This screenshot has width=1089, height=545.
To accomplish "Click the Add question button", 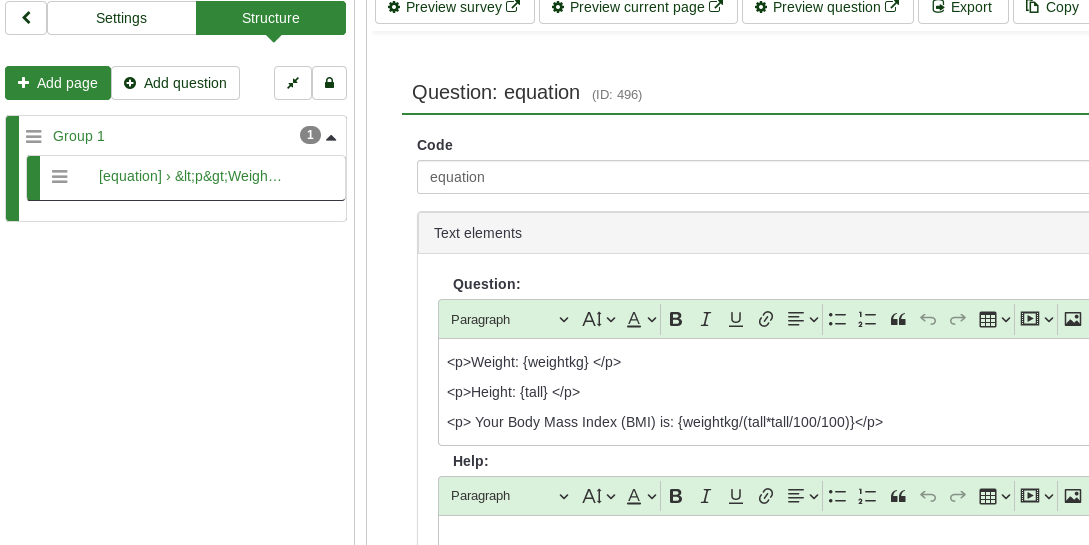I will [175, 83].
